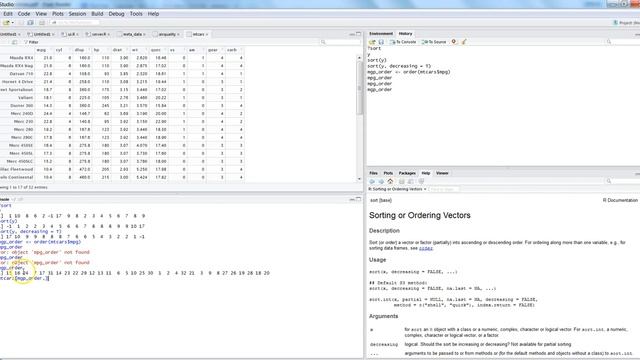Viewport: 640px width, 360px height.
Task: Open the order link in Help description
Action: 426,248
